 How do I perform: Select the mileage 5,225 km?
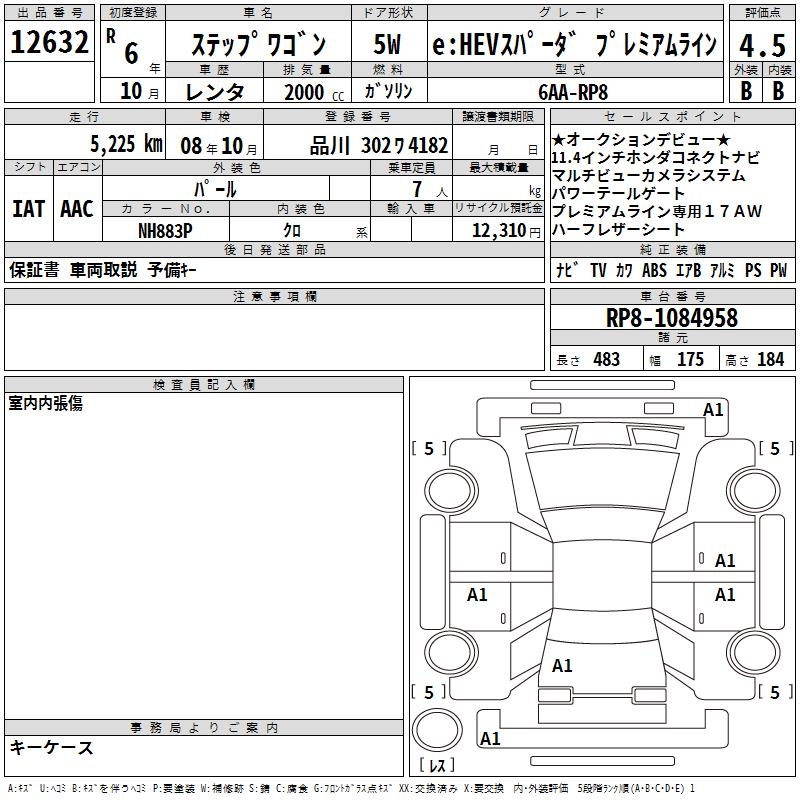pyautogui.click(x=127, y=144)
